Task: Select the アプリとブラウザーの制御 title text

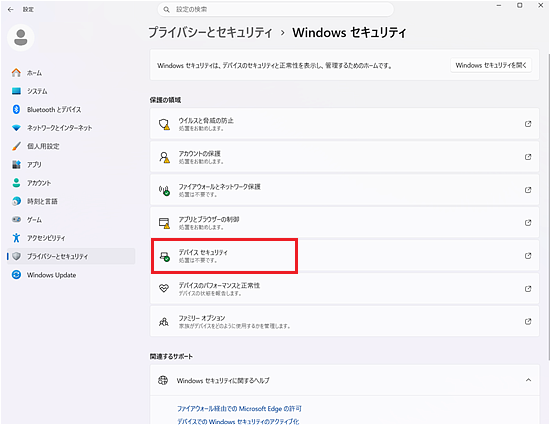Action: (209, 220)
